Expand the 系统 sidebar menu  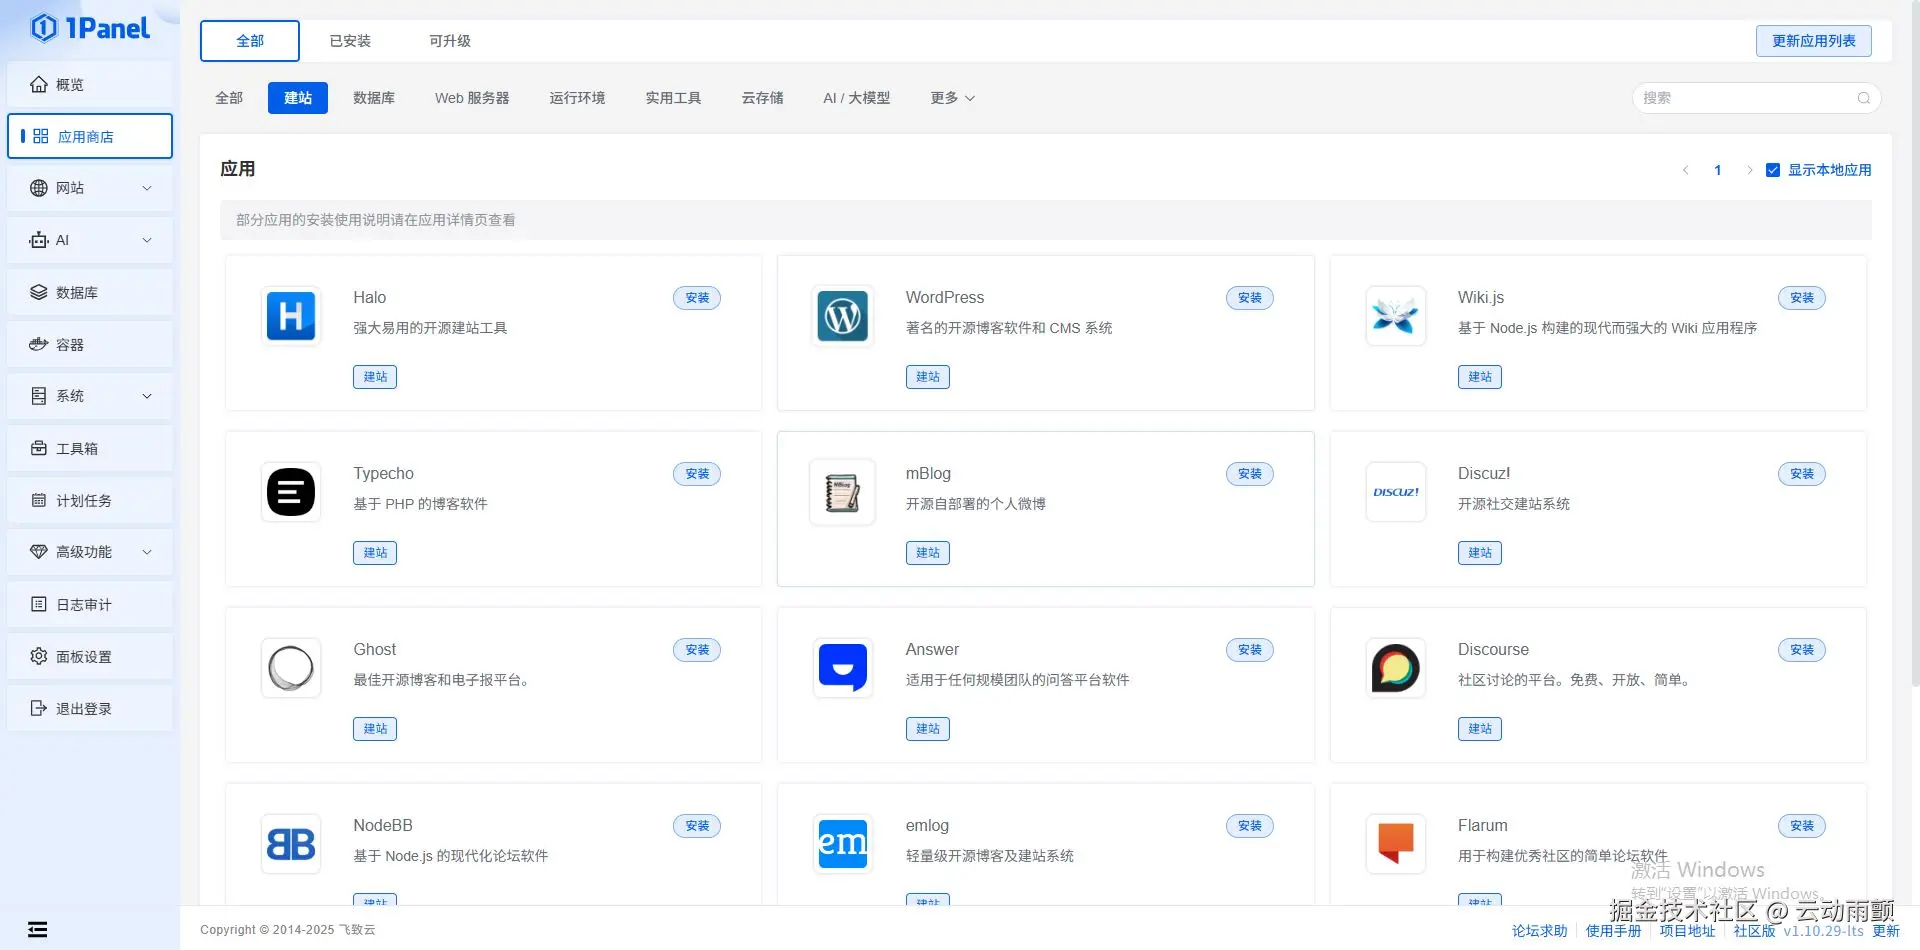coord(90,396)
